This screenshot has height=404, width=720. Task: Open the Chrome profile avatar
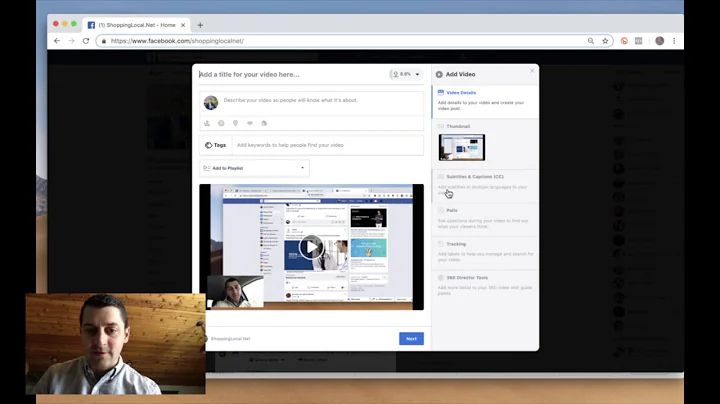pos(659,41)
